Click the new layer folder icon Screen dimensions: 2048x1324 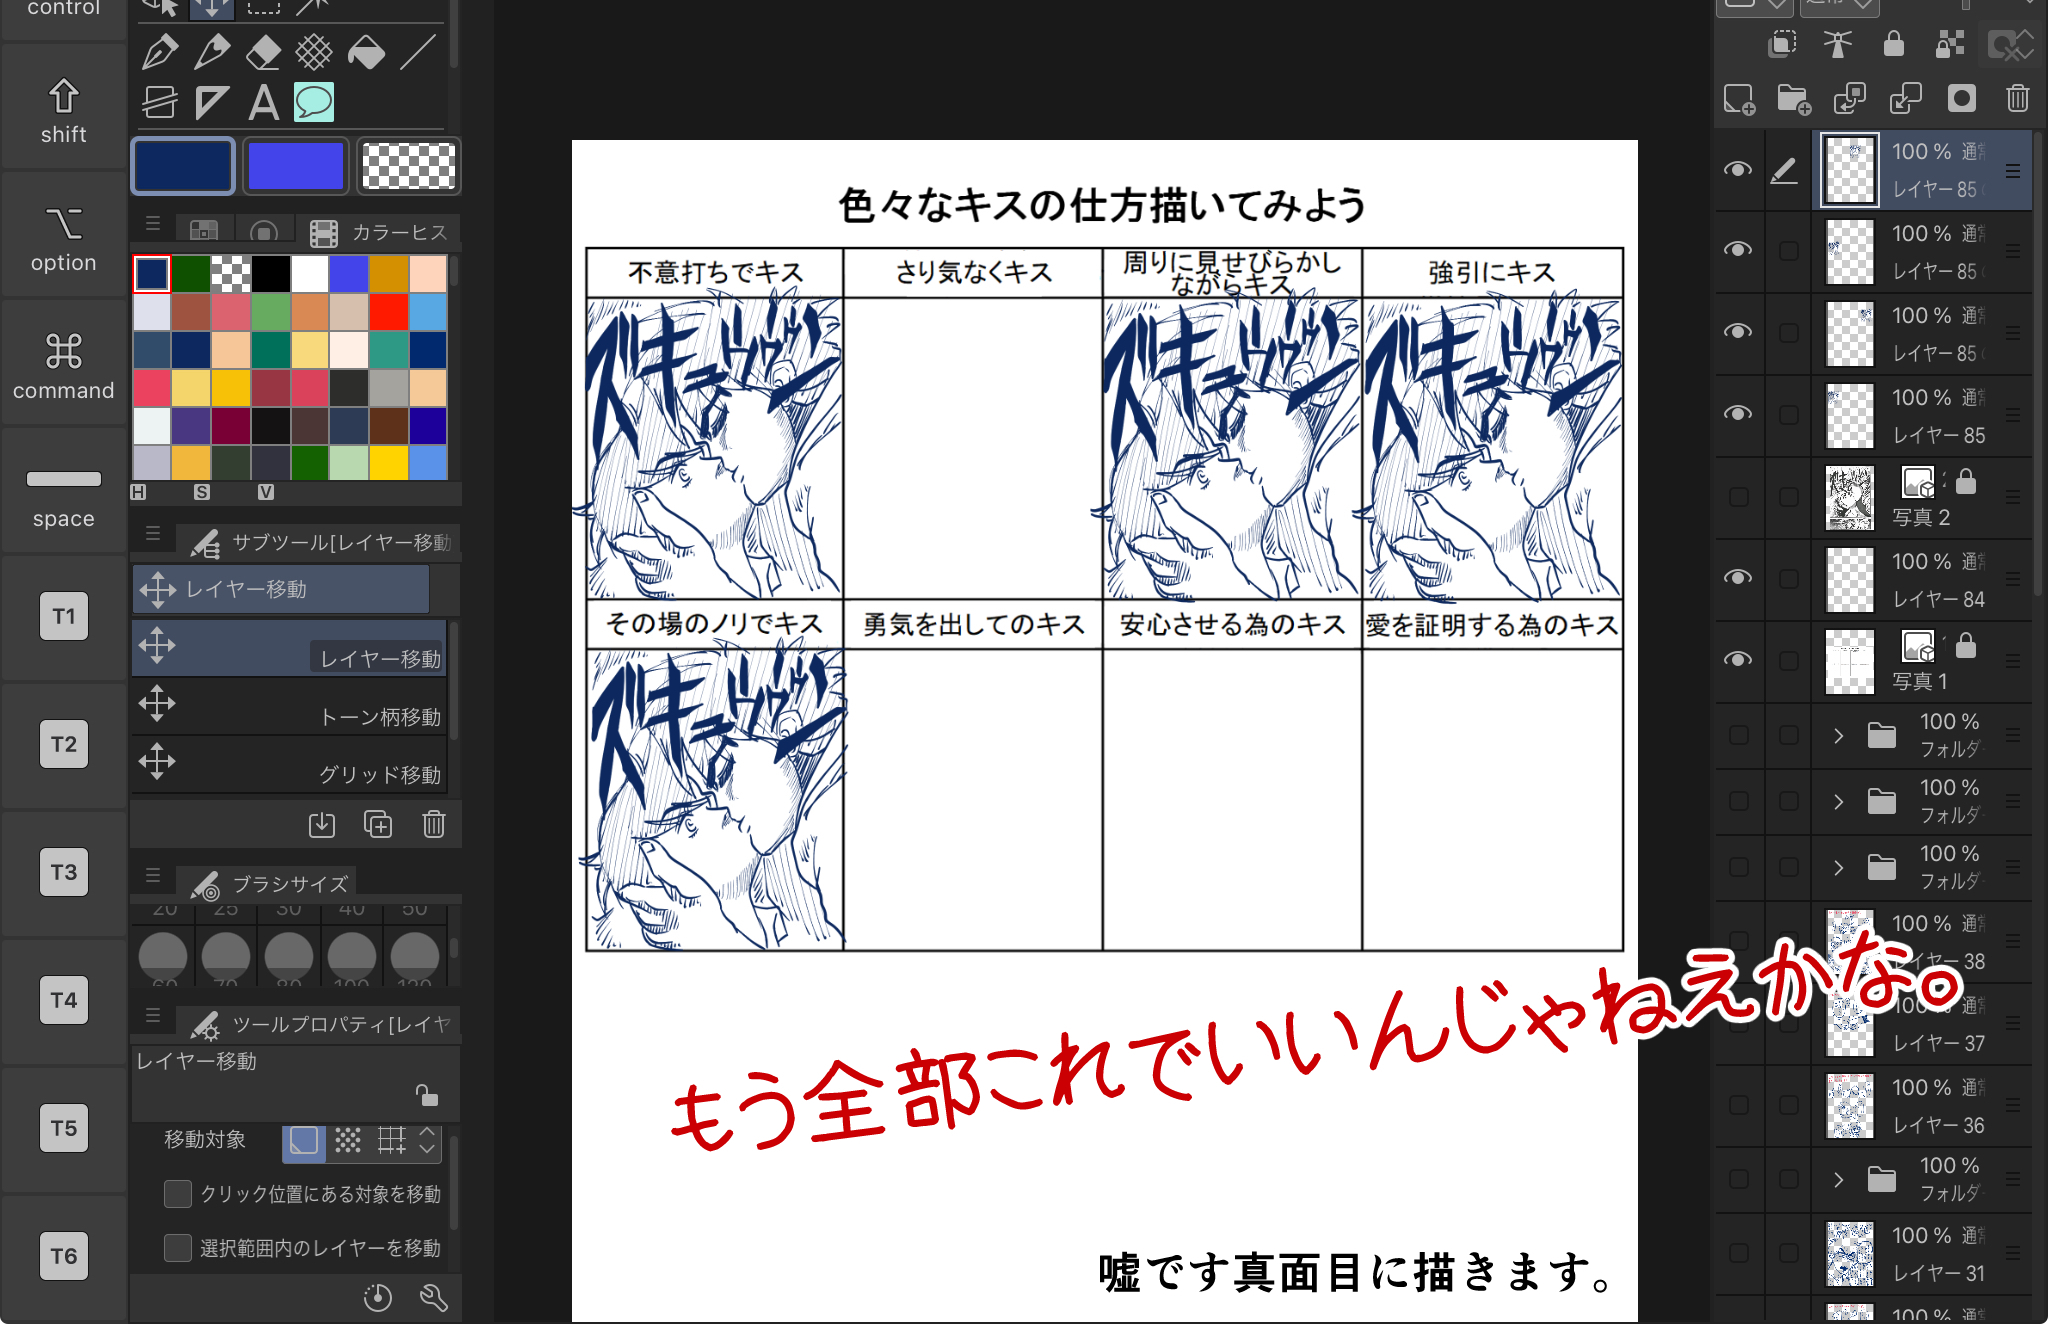click(1793, 99)
